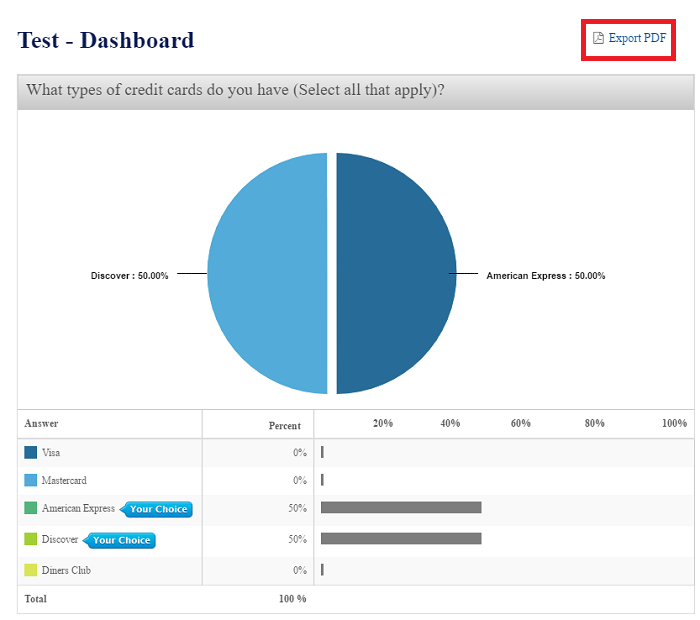
Task: Click the Discover 50% gray bar
Action: [401, 539]
